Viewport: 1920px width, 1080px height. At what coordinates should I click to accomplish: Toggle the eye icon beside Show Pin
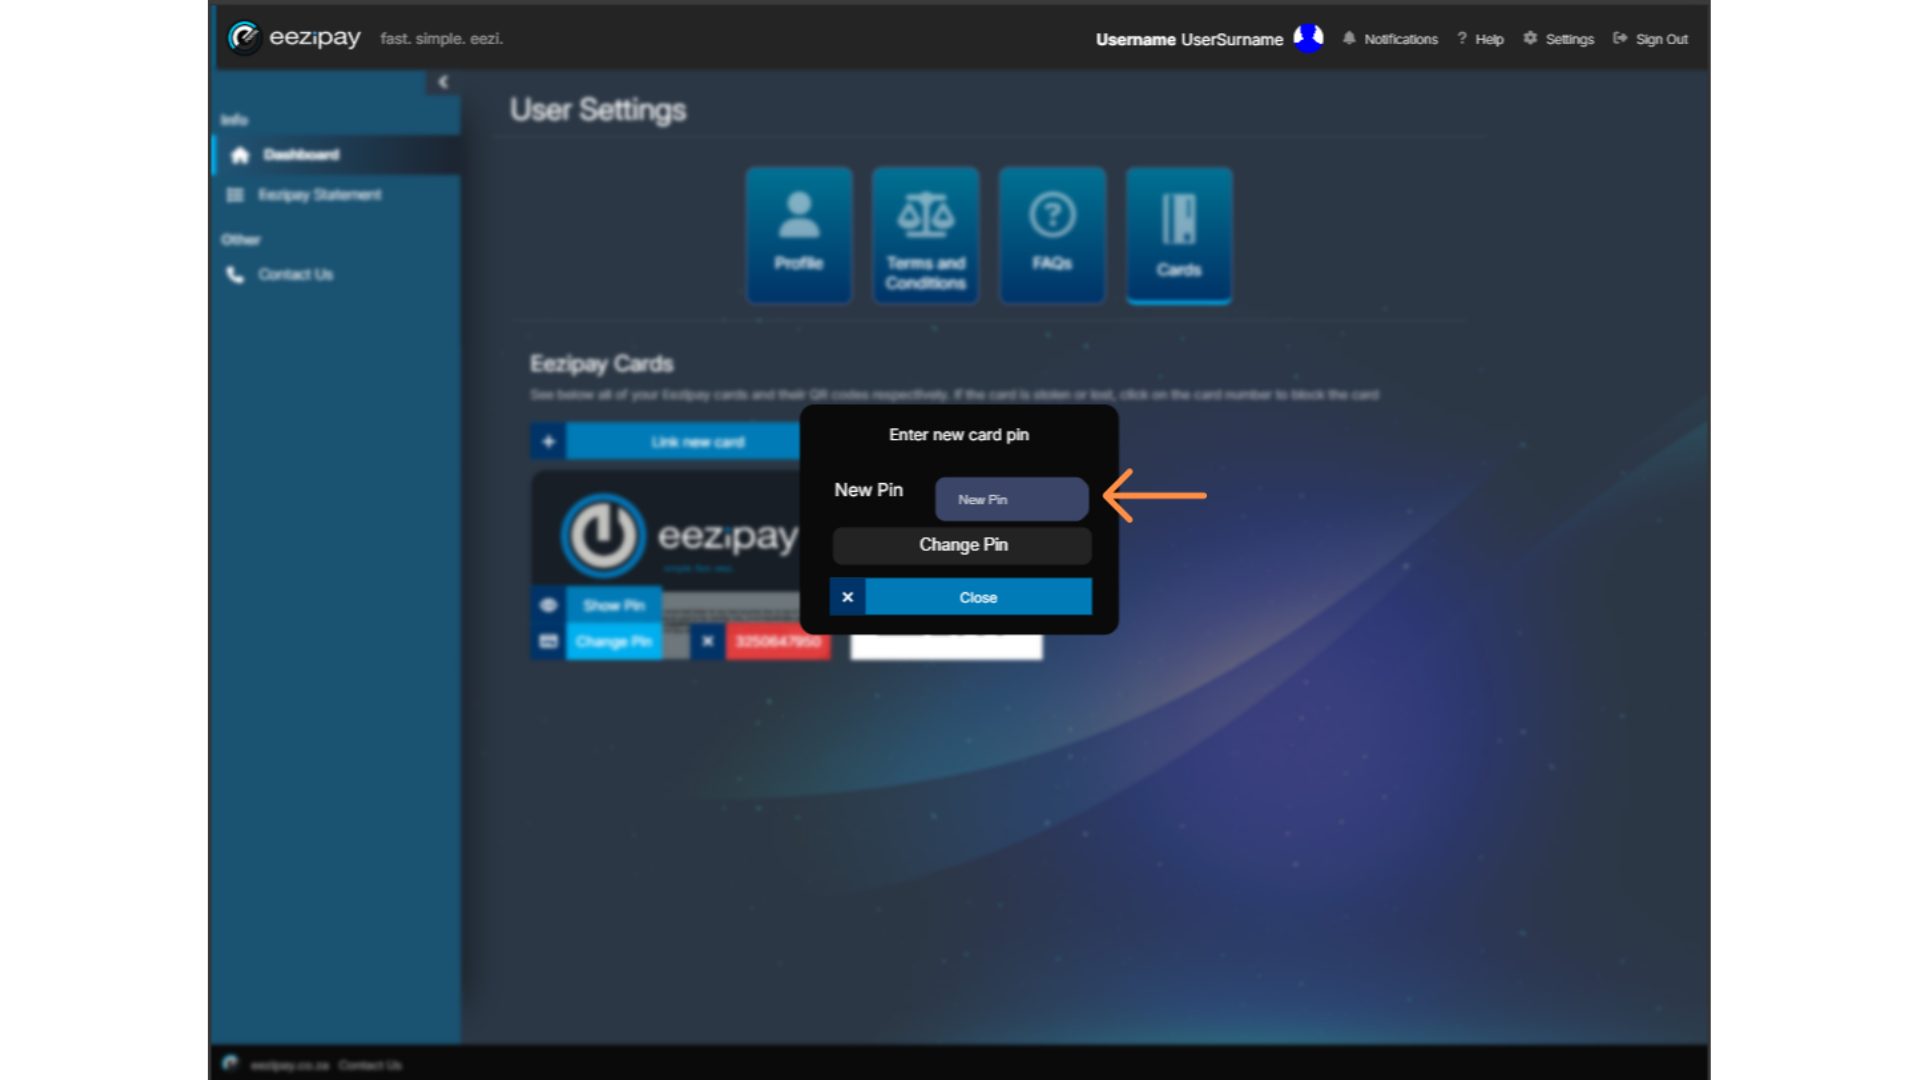(548, 605)
